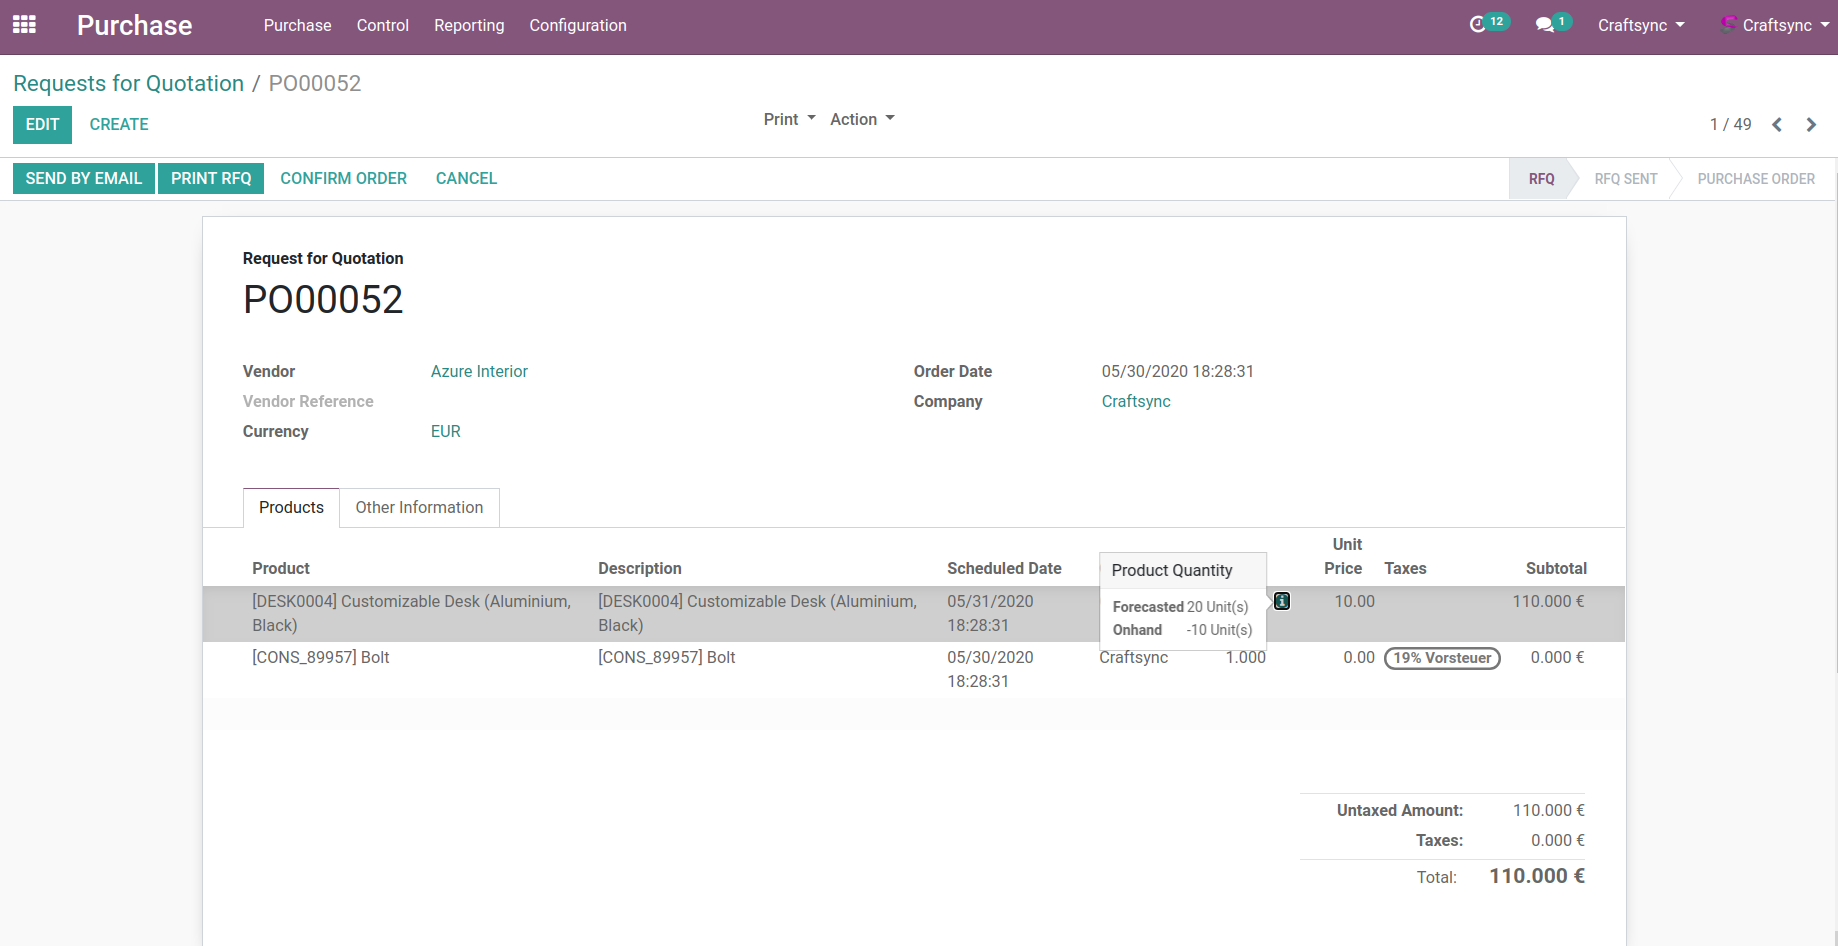The image size is (1838, 946).
Task: Click the Send by Email button
Action: (84, 178)
